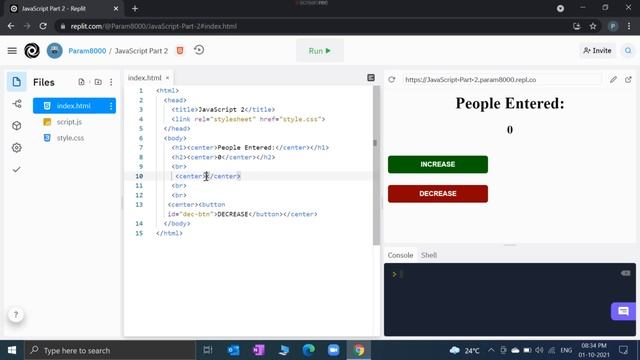The width and height of the screenshot is (640, 360).
Task: Open the preview in a new tab icon
Action: point(628,80)
